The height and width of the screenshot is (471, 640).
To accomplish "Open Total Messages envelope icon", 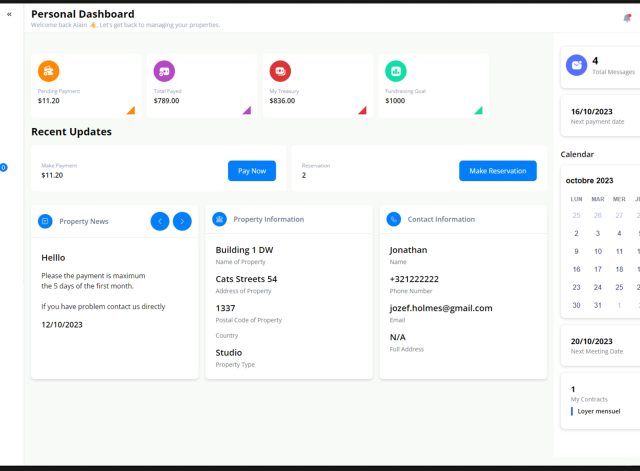I will coord(576,65).
